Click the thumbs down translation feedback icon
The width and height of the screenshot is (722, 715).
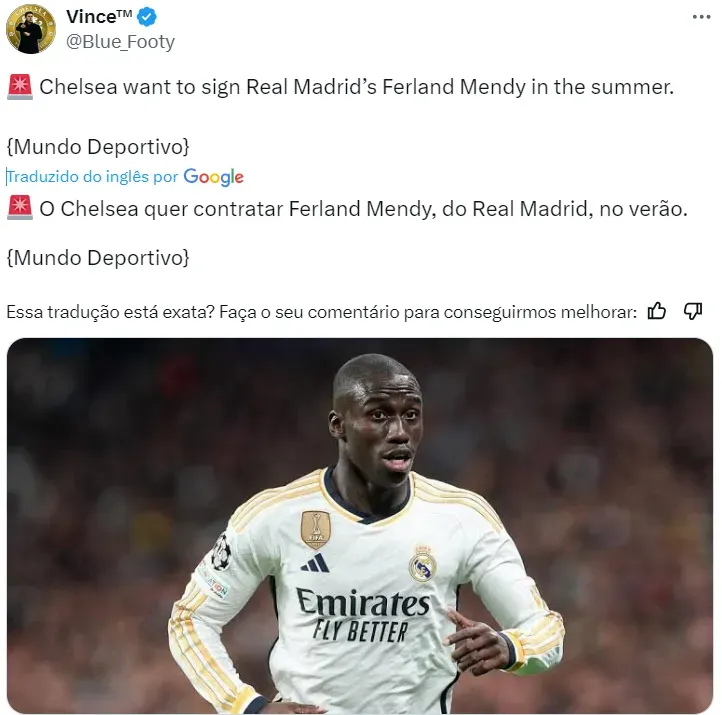693,311
